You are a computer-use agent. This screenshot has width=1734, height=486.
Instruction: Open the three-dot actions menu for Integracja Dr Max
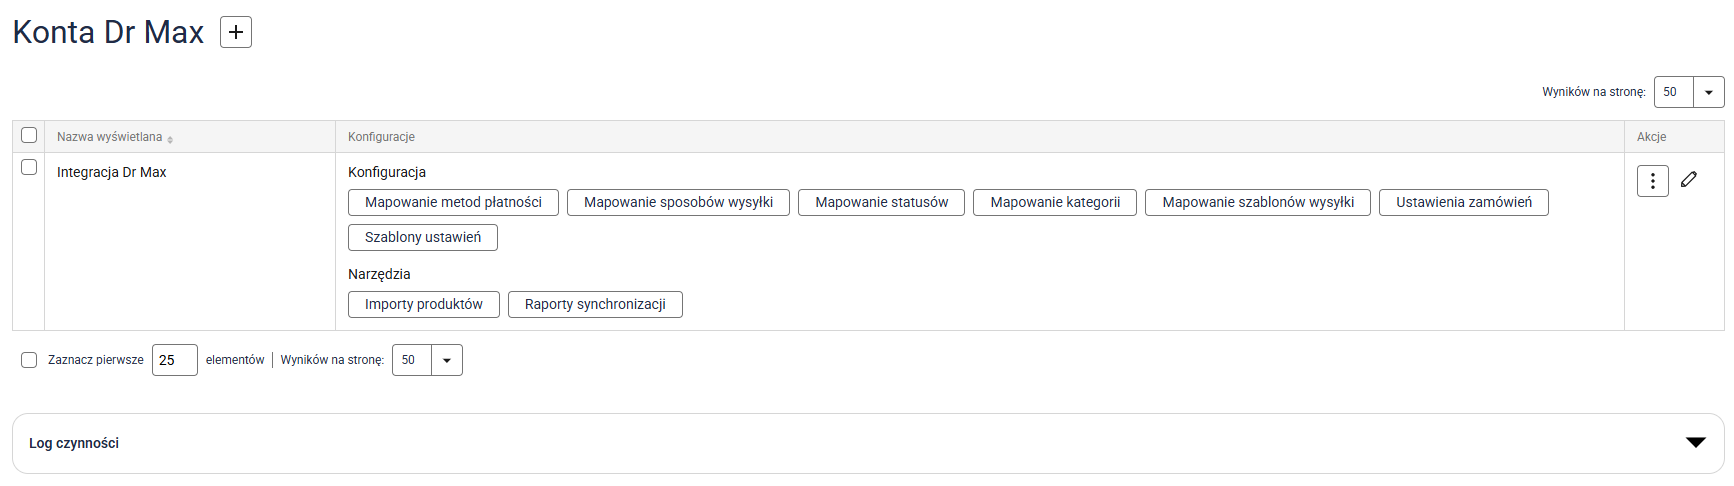point(1652,181)
